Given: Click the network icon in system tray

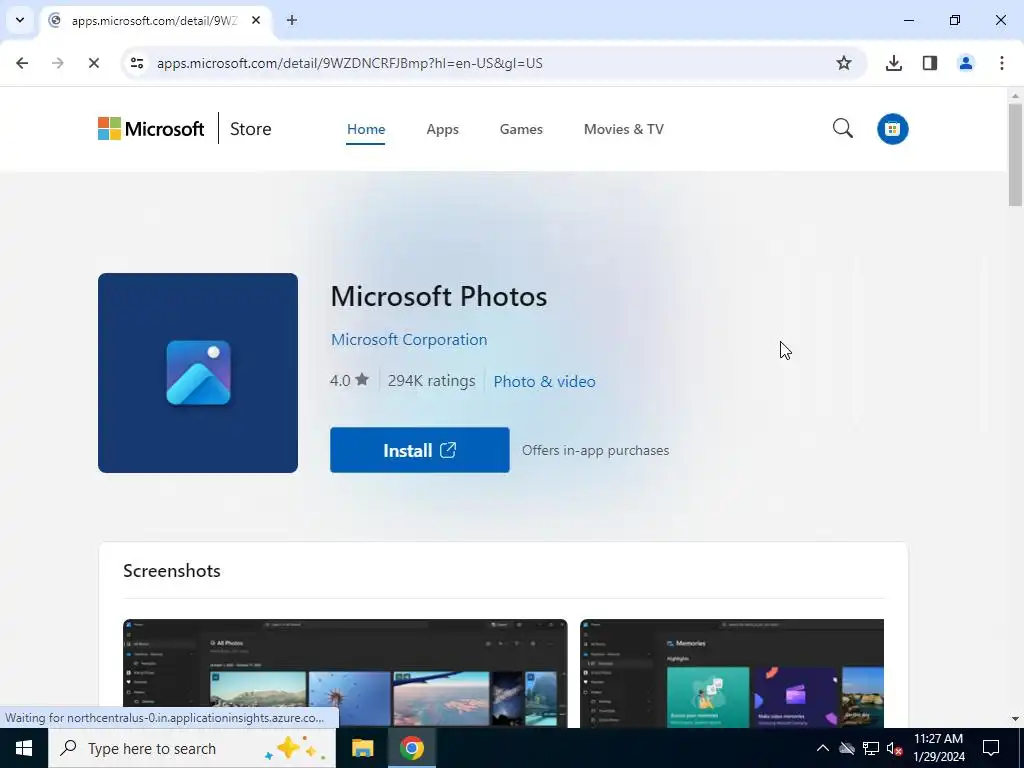Looking at the screenshot, I should coord(870,748).
